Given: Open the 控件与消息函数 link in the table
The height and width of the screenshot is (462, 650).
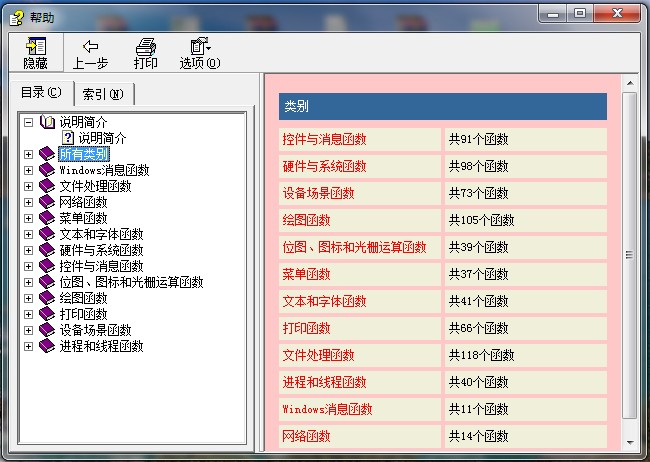Looking at the screenshot, I should click(x=324, y=139).
